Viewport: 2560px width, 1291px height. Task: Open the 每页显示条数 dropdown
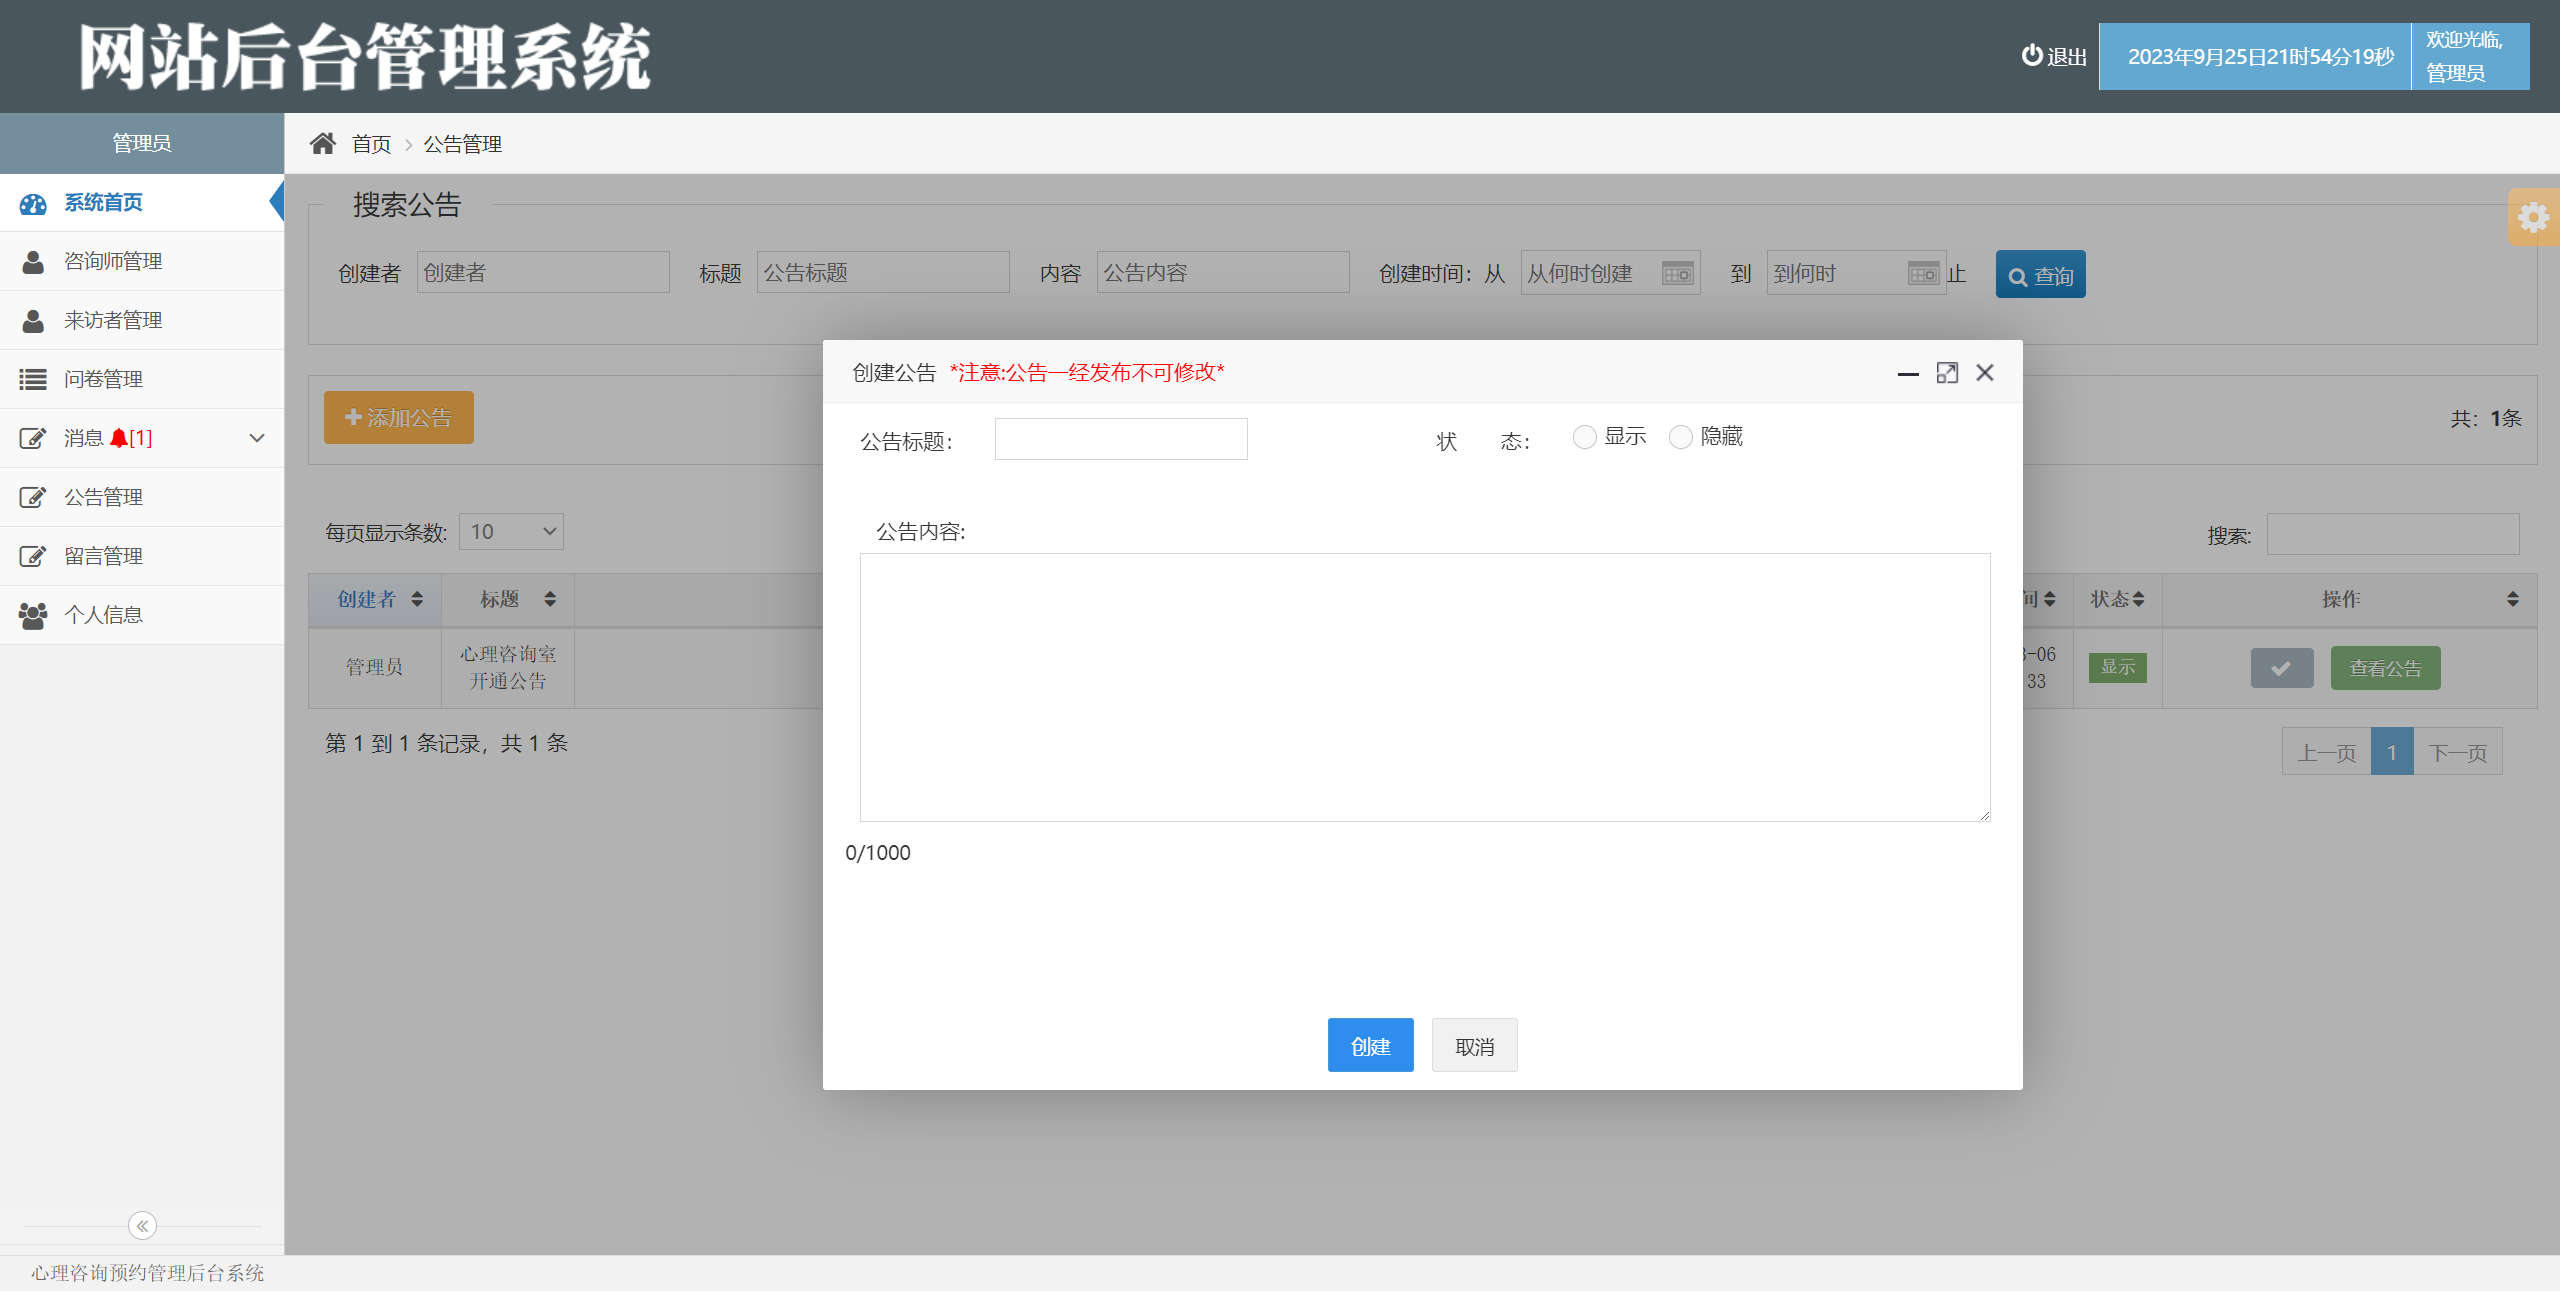[511, 532]
